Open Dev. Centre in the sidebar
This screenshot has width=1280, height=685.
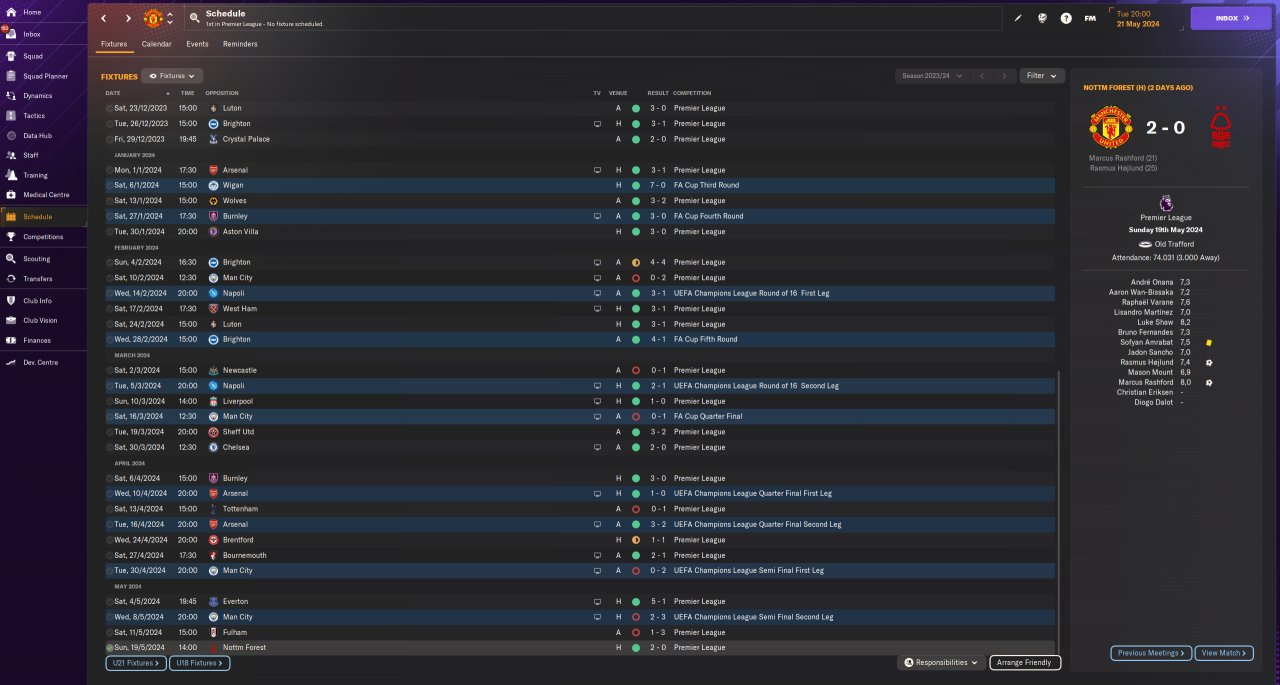(40, 362)
